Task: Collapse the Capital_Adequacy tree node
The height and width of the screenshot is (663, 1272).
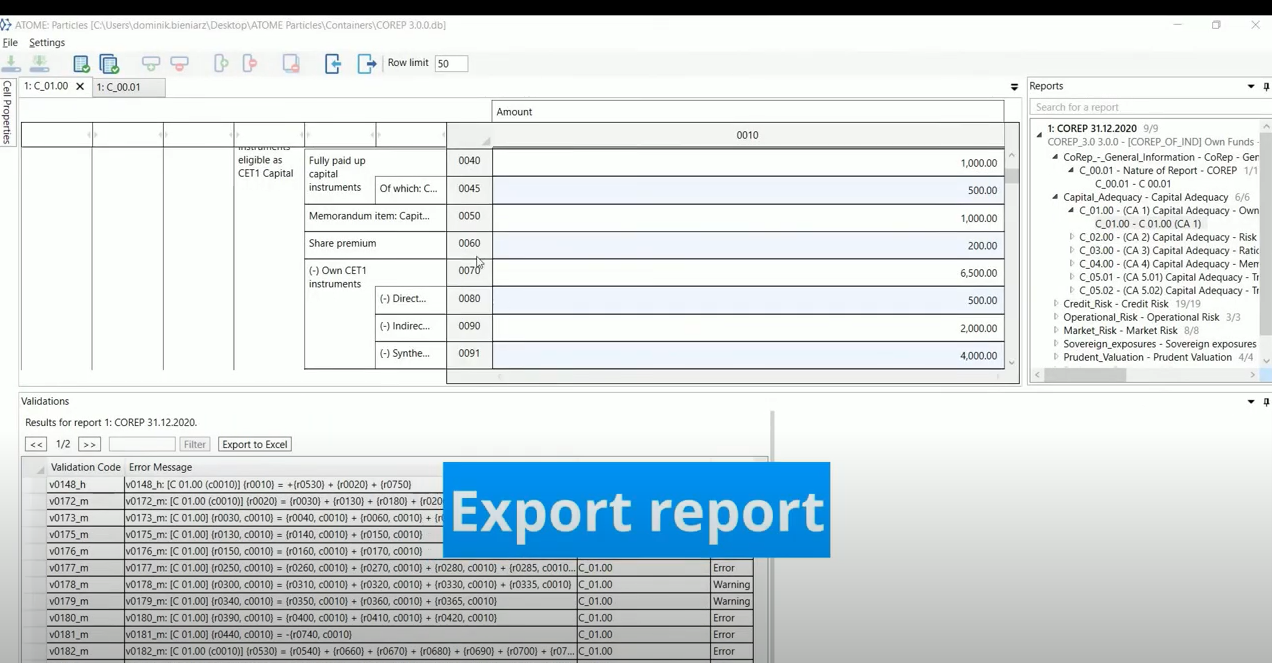Action: point(1055,197)
